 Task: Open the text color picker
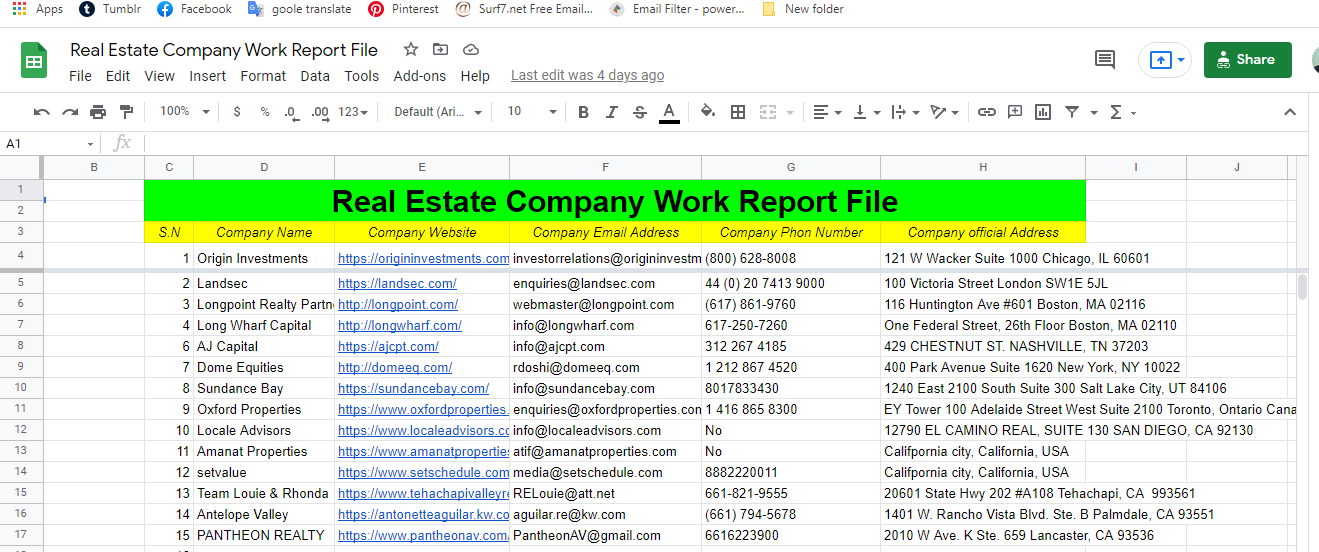pyautogui.click(x=669, y=112)
